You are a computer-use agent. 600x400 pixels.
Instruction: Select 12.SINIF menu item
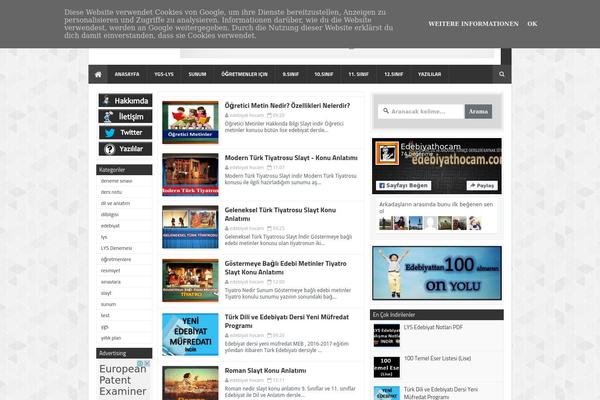point(394,74)
